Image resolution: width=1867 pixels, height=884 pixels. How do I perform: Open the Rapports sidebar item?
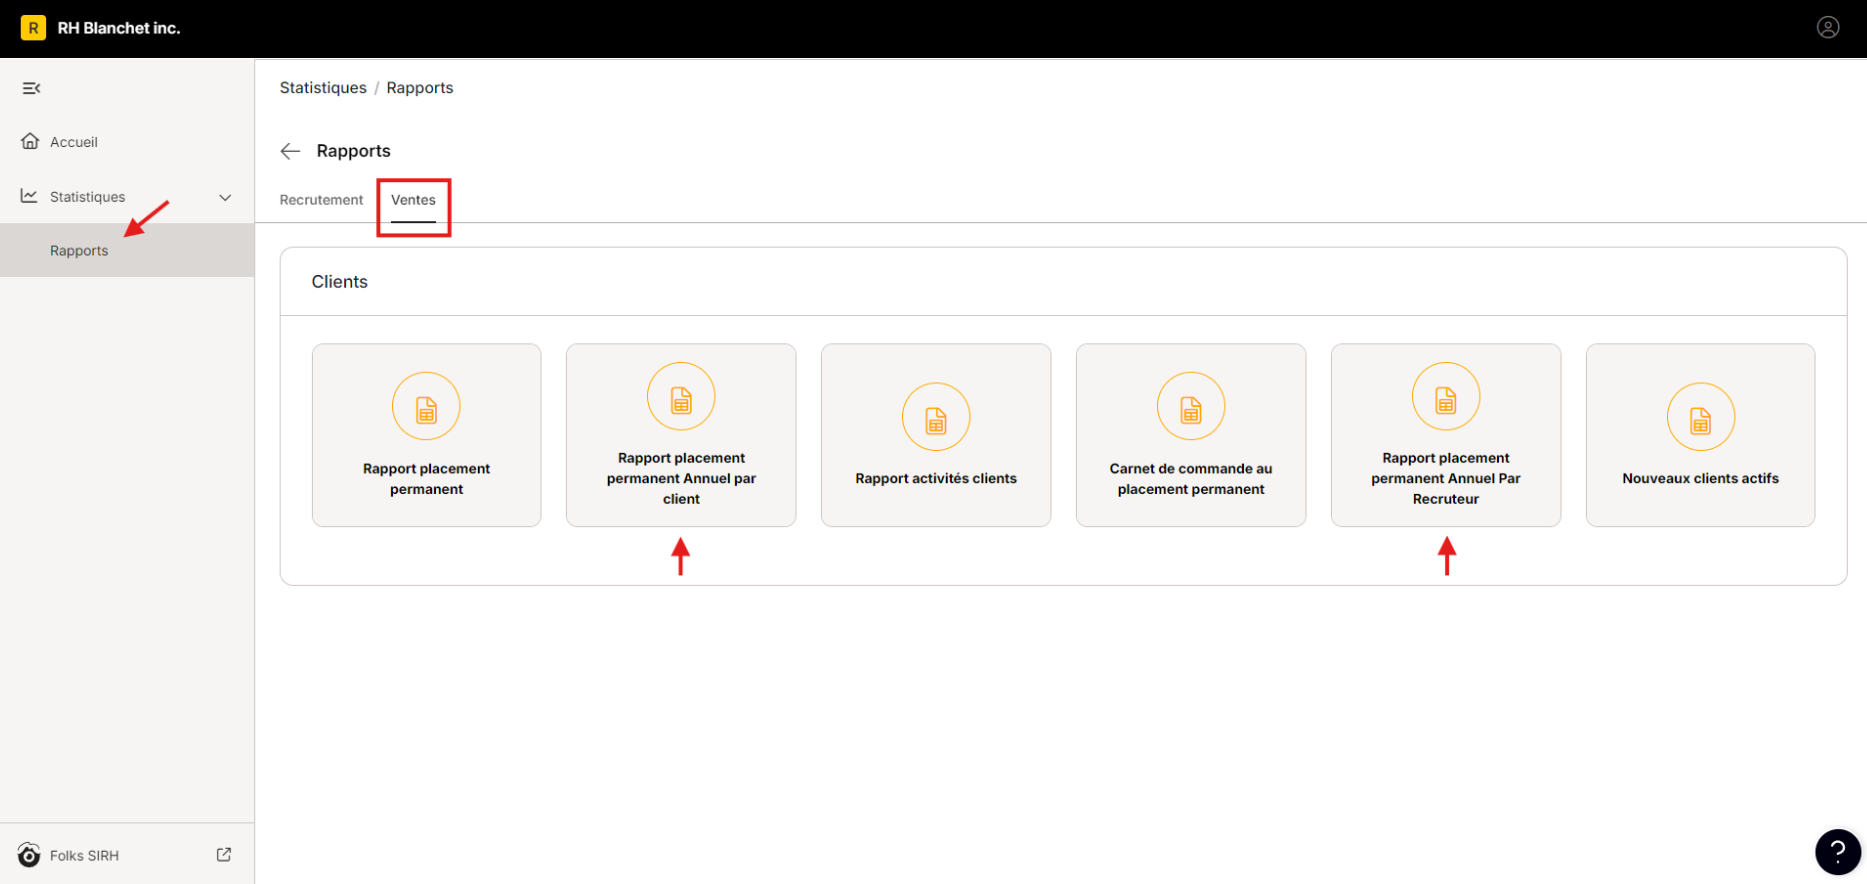[x=127, y=250]
